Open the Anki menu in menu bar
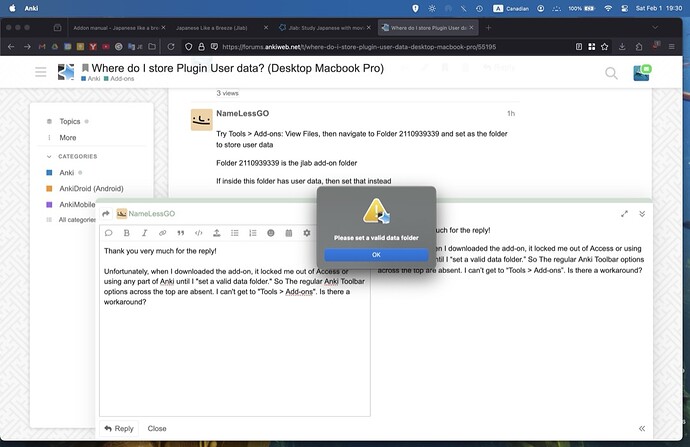690x447 pixels. pos(31,8)
